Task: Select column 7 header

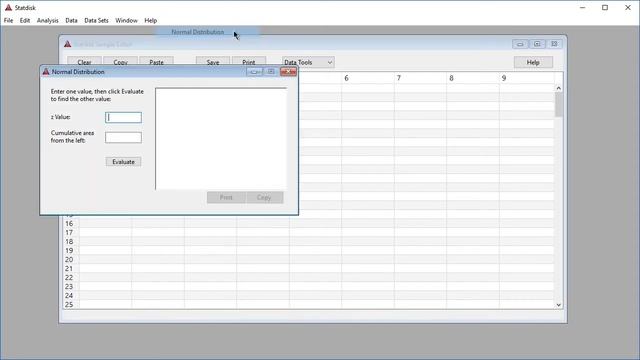Action: (420, 78)
